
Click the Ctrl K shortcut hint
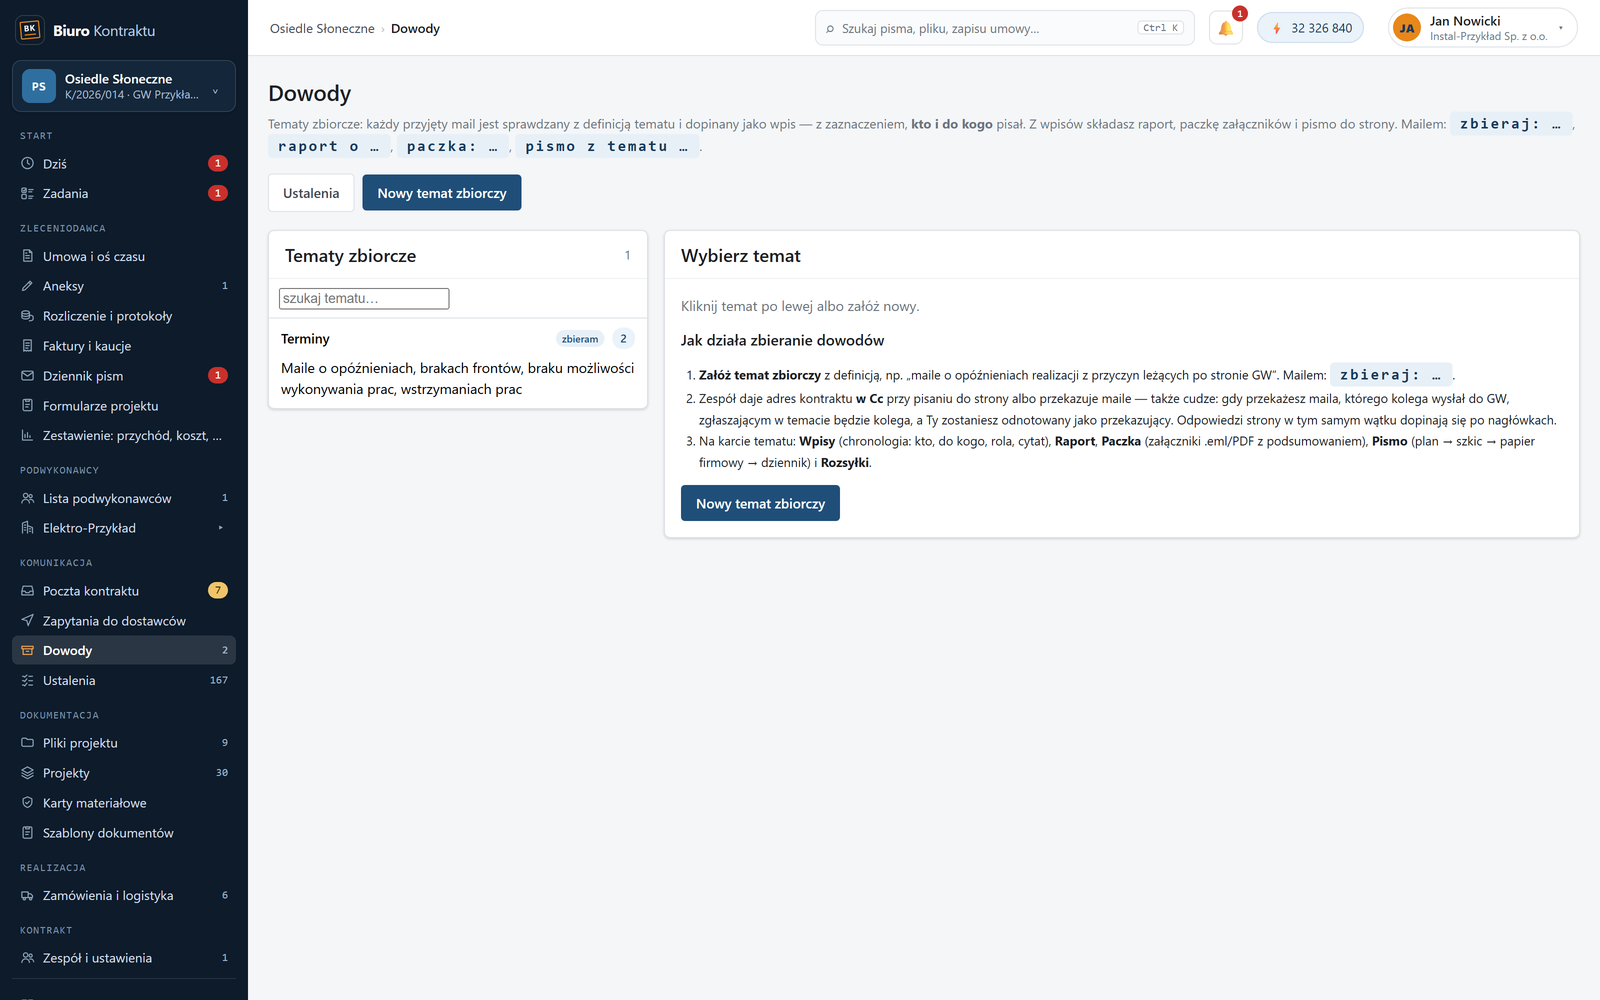tap(1161, 28)
